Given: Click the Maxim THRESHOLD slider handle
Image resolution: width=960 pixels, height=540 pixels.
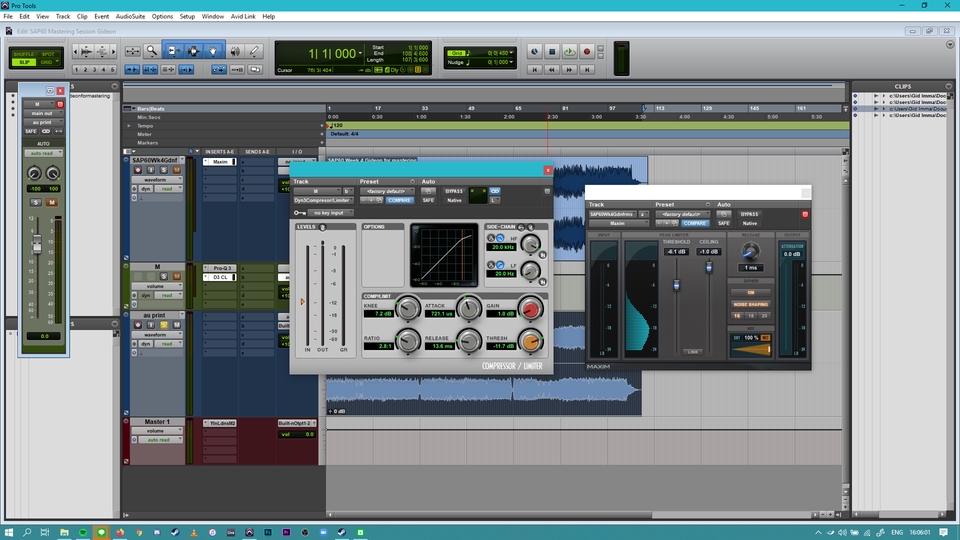Looking at the screenshot, I should click(677, 285).
